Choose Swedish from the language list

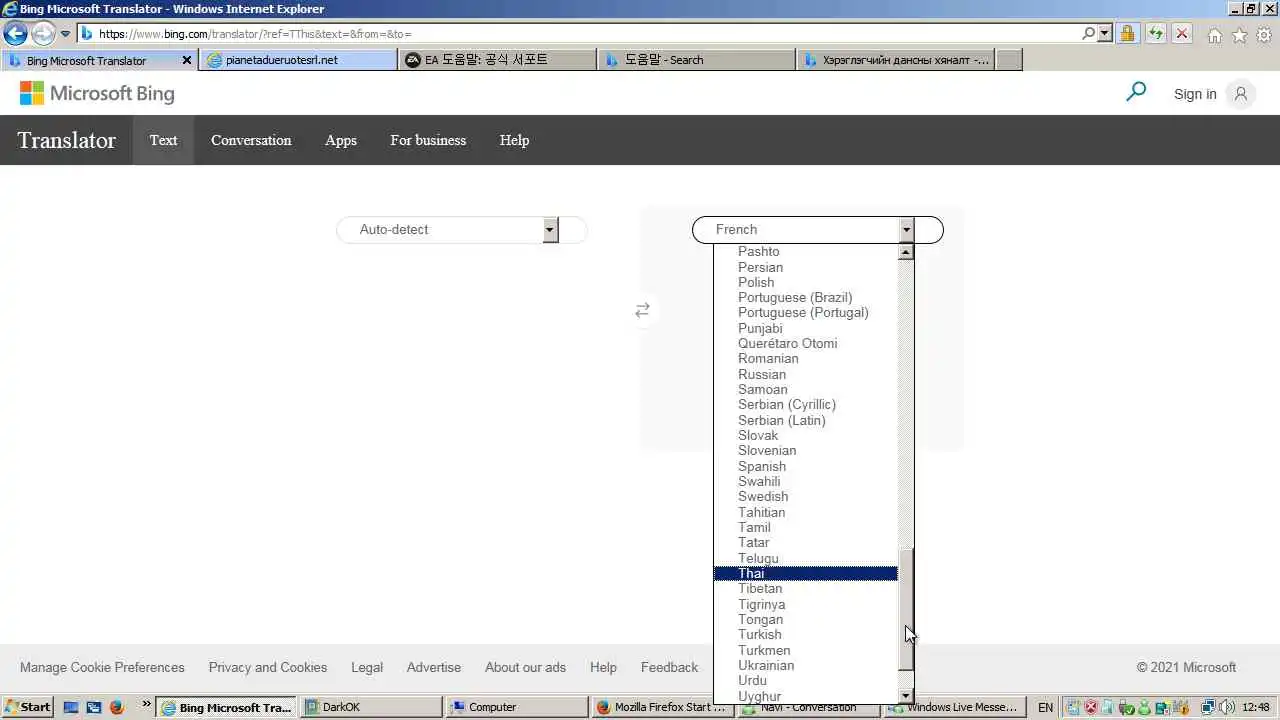tap(805, 497)
